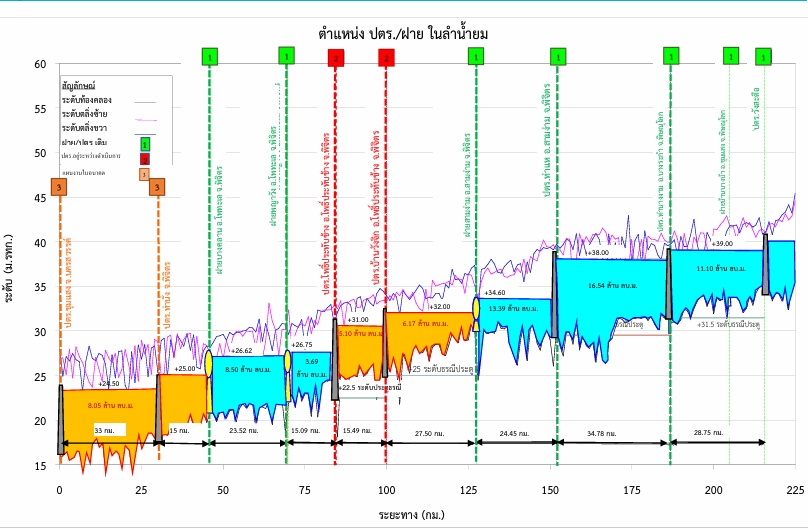Click the 34.78 กม. distance label
Screen dimensions: 808x529
(603, 431)
